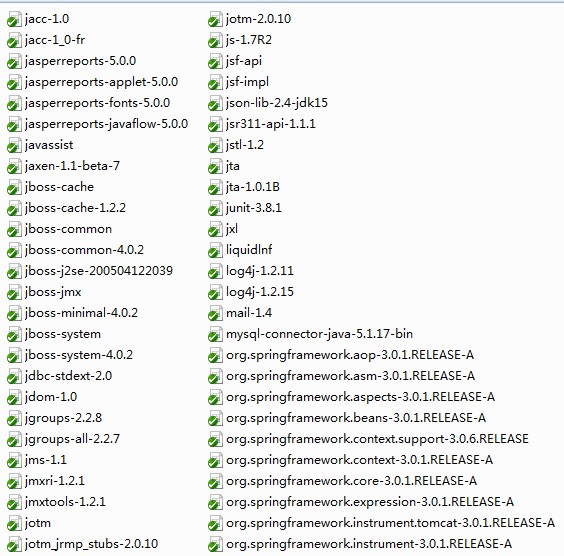The width and height of the screenshot is (564, 556).
Task: Select the icon beside jotm_jrmp_stubs-2.0.10
Action: [x=14, y=544]
